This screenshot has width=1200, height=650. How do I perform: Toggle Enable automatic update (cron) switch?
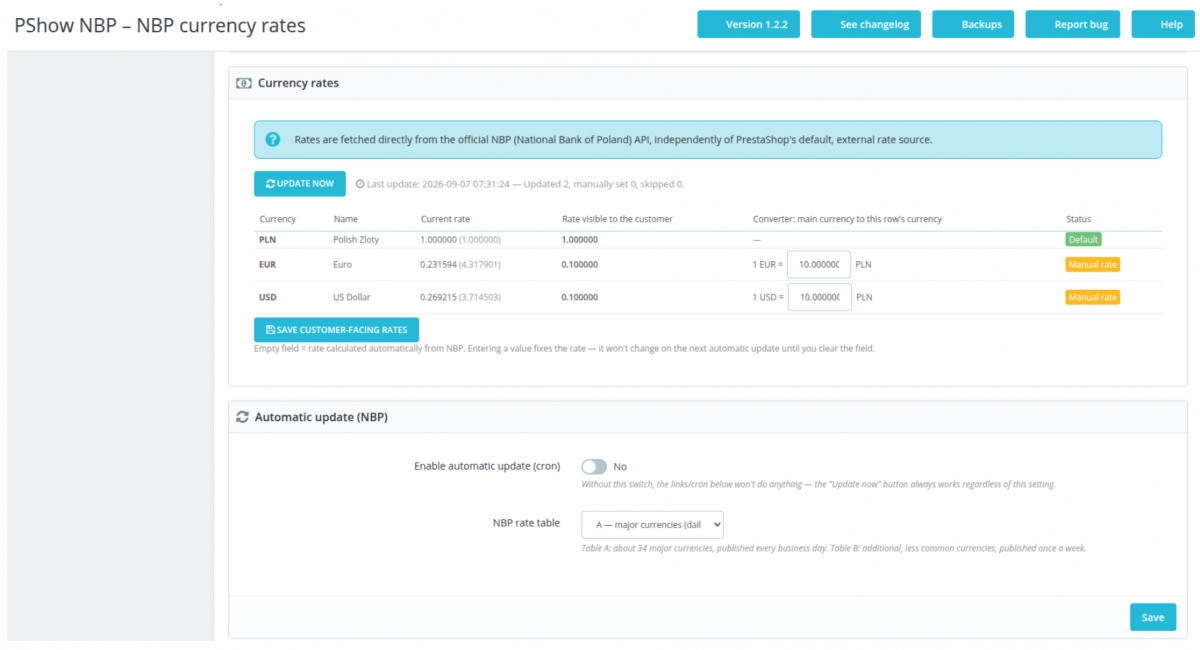point(594,467)
